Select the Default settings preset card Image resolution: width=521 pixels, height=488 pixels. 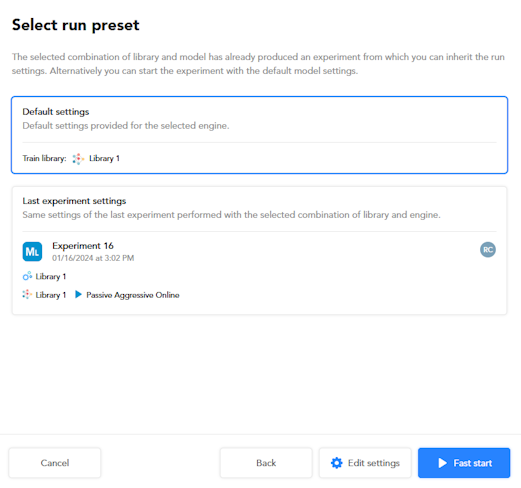point(259,135)
